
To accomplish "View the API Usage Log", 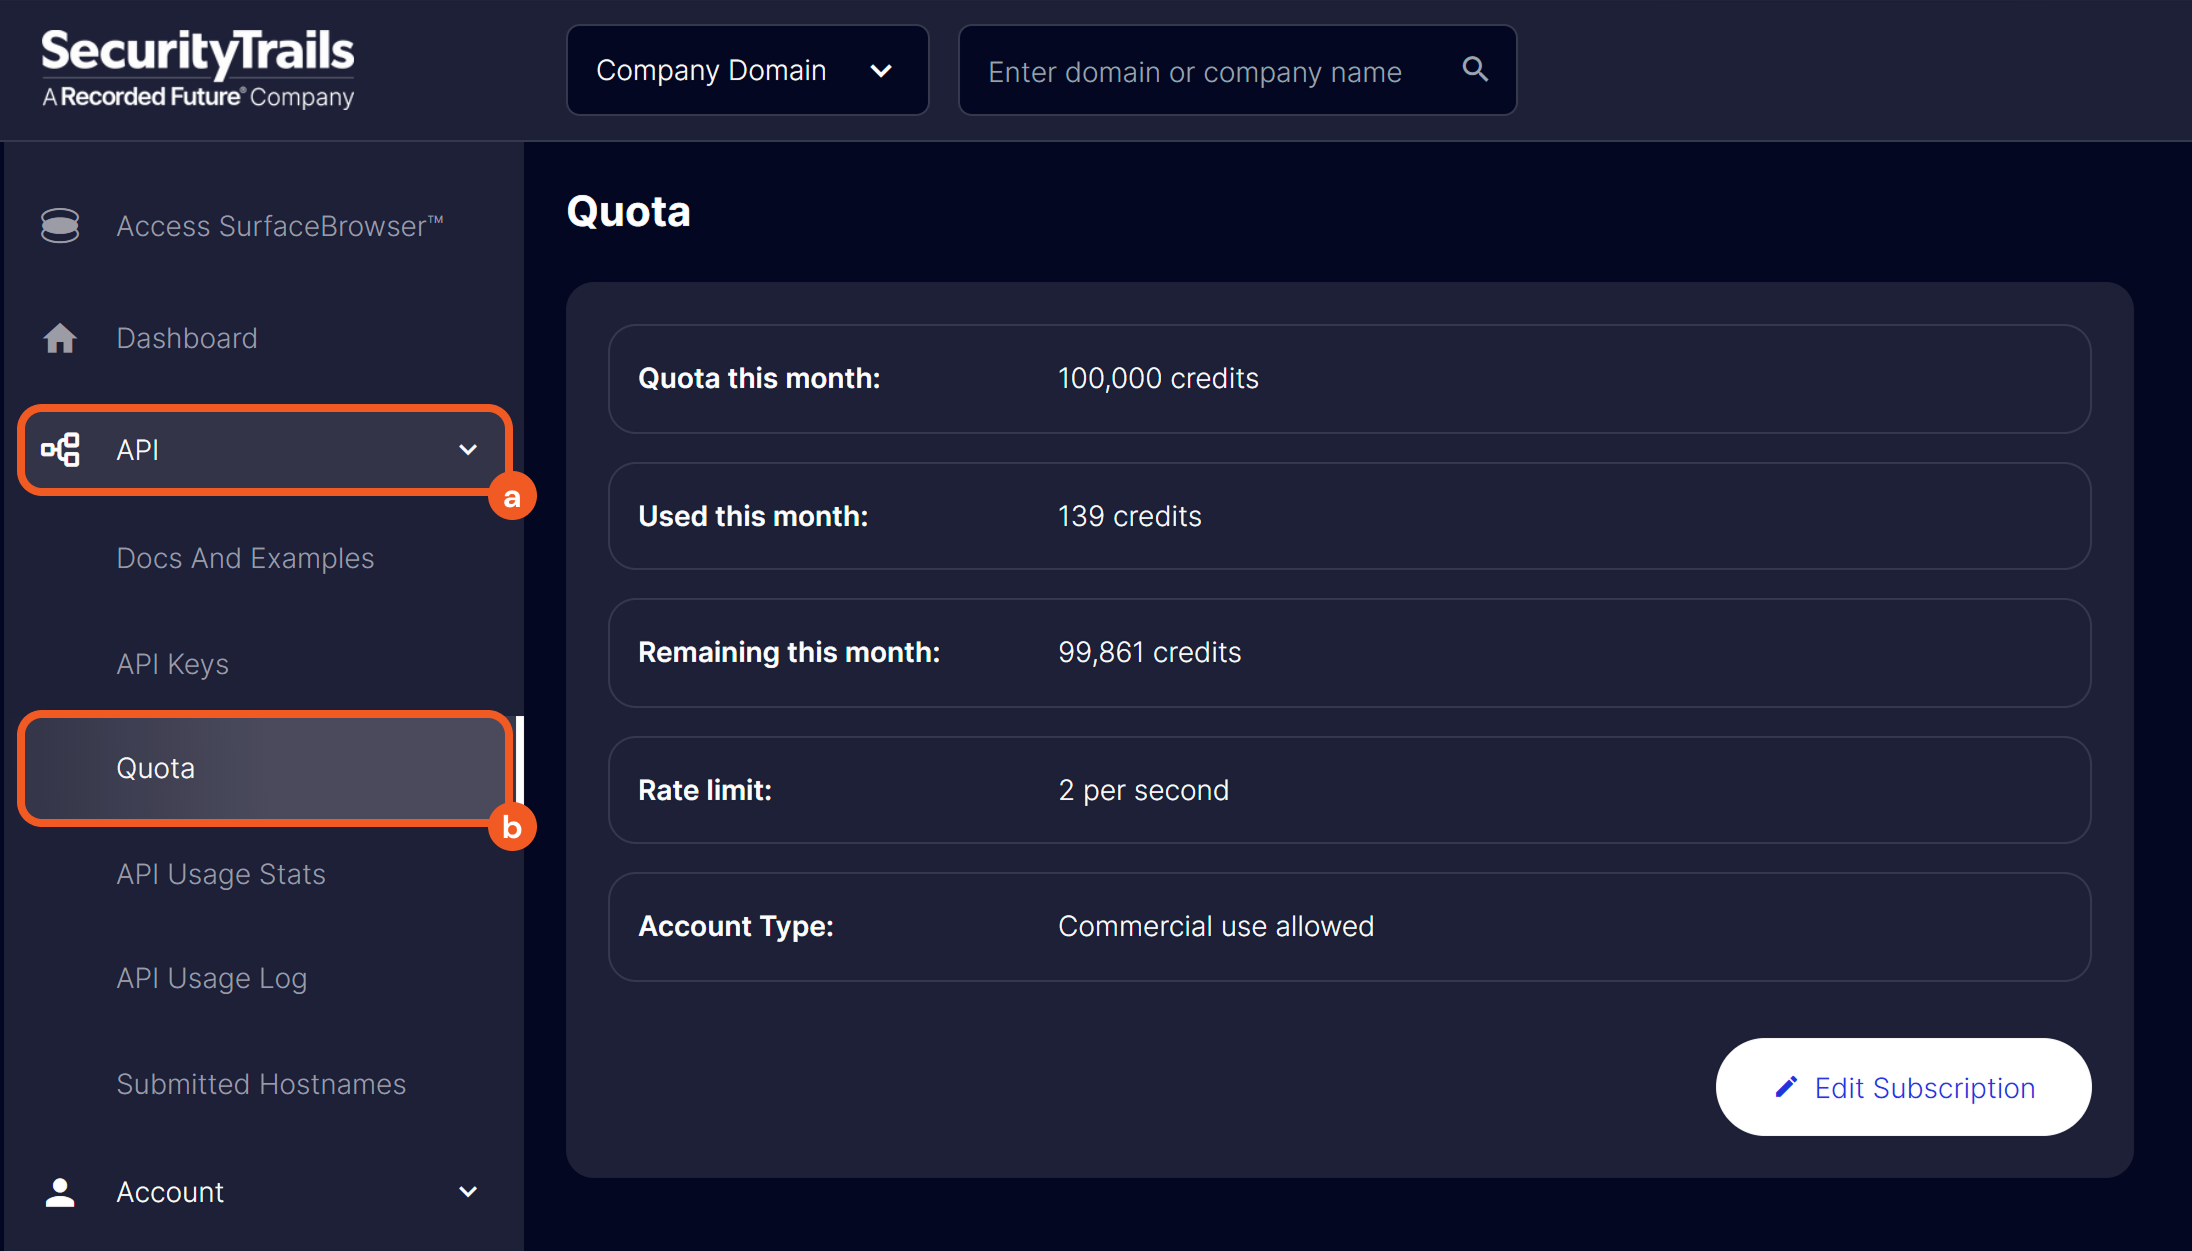I will pyautogui.click(x=211, y=978).
